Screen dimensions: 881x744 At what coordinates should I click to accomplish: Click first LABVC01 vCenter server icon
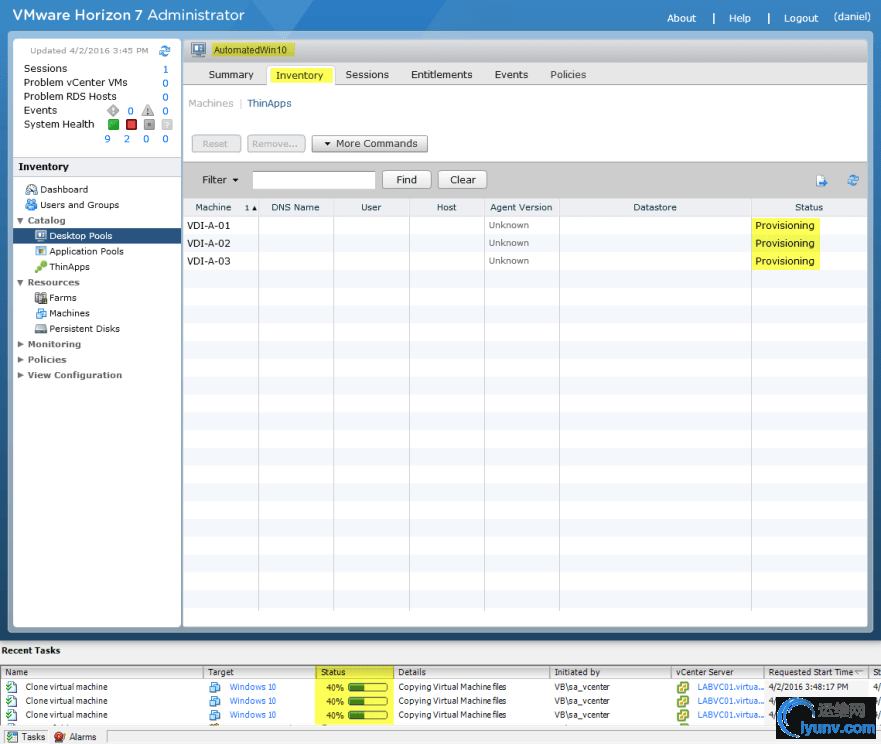(683, 687)
